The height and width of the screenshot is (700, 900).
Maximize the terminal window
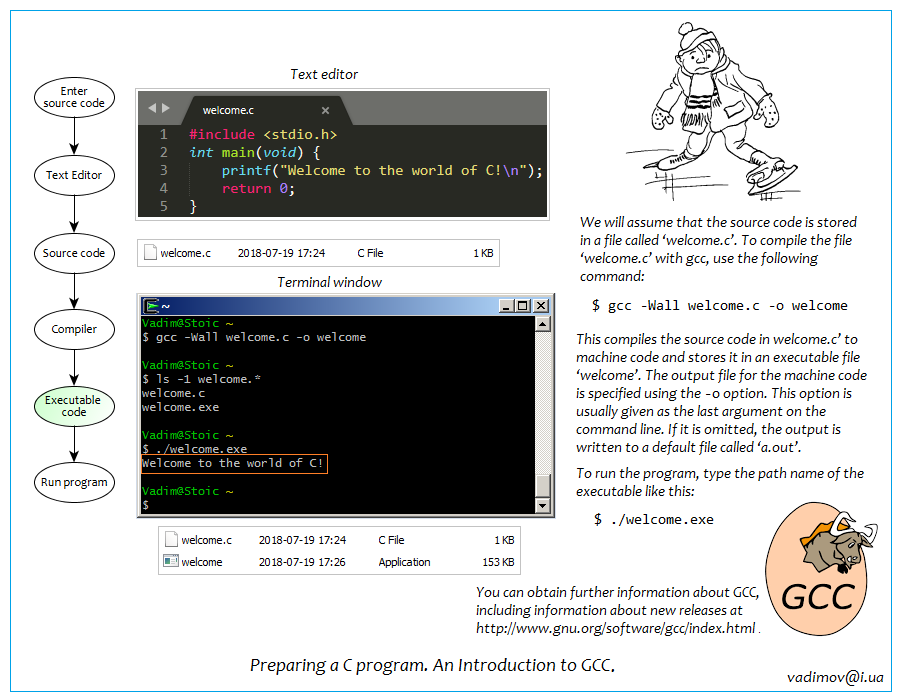click(x=522, y=306)
